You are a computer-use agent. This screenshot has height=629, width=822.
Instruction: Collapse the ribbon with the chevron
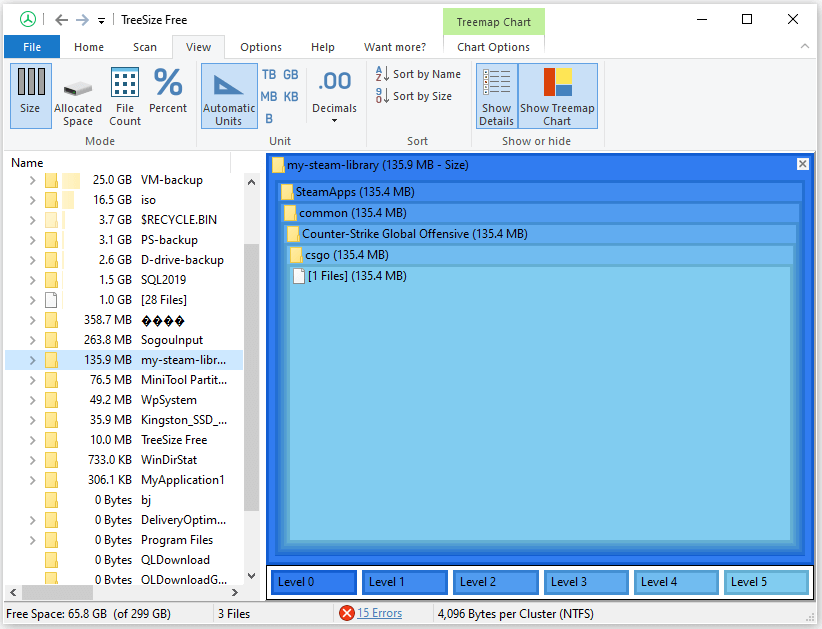point(804,46)
